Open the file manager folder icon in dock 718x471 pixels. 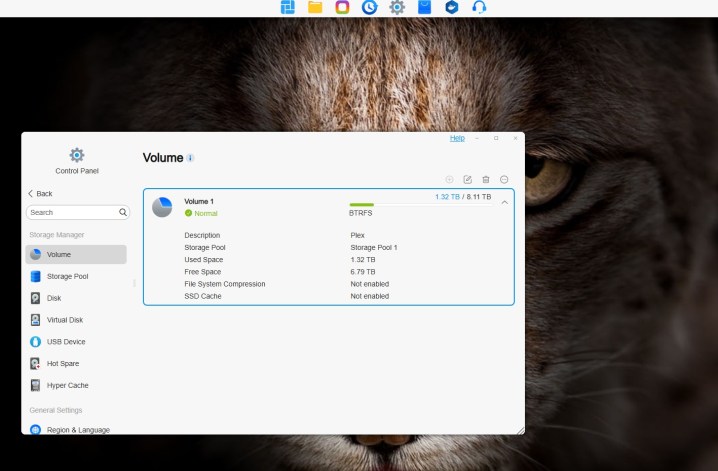click(x=315, y=8)
